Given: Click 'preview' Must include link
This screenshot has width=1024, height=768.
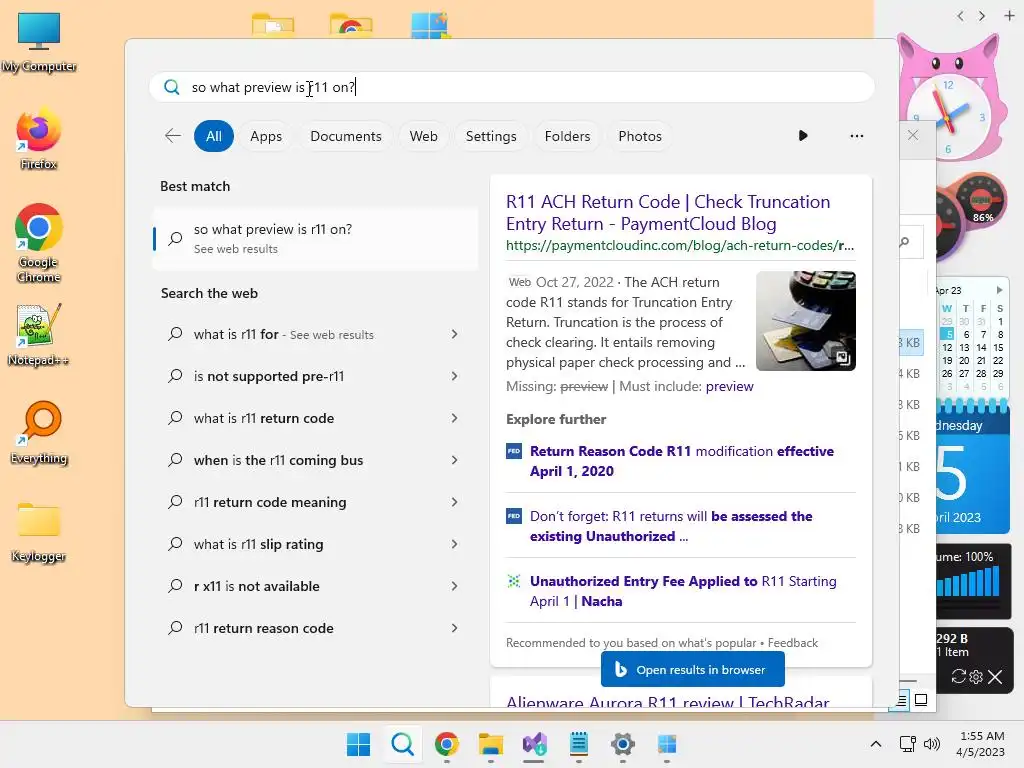Looking at the screenshot, I should [x=729, y=386].
